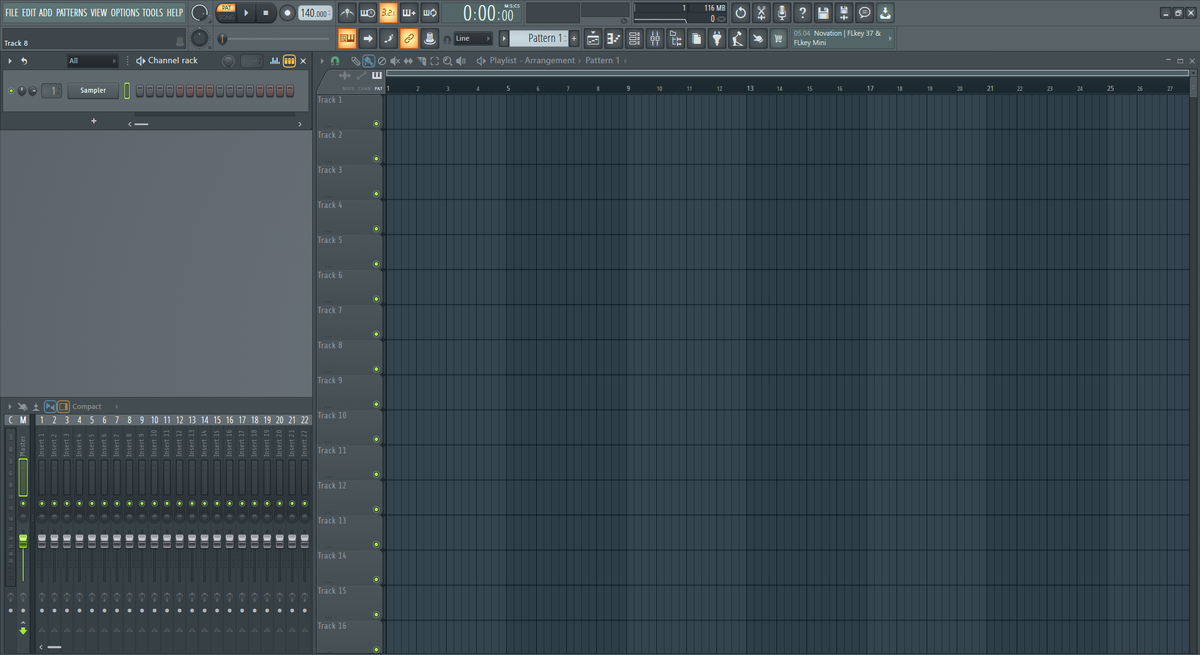Open the VIEW menu

point(98,13)
